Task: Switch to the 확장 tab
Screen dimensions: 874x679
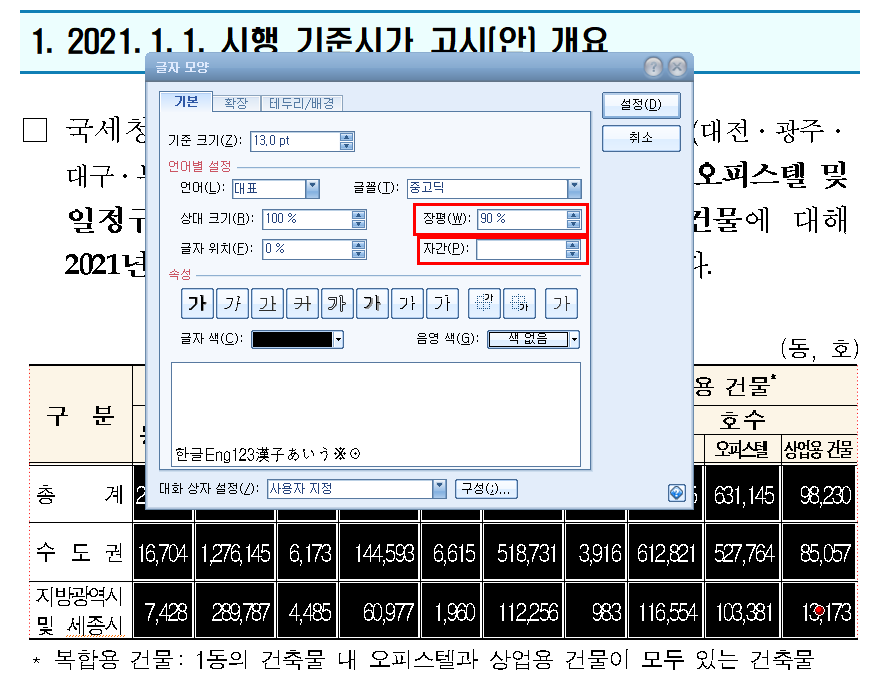Action: pos(236,103)
